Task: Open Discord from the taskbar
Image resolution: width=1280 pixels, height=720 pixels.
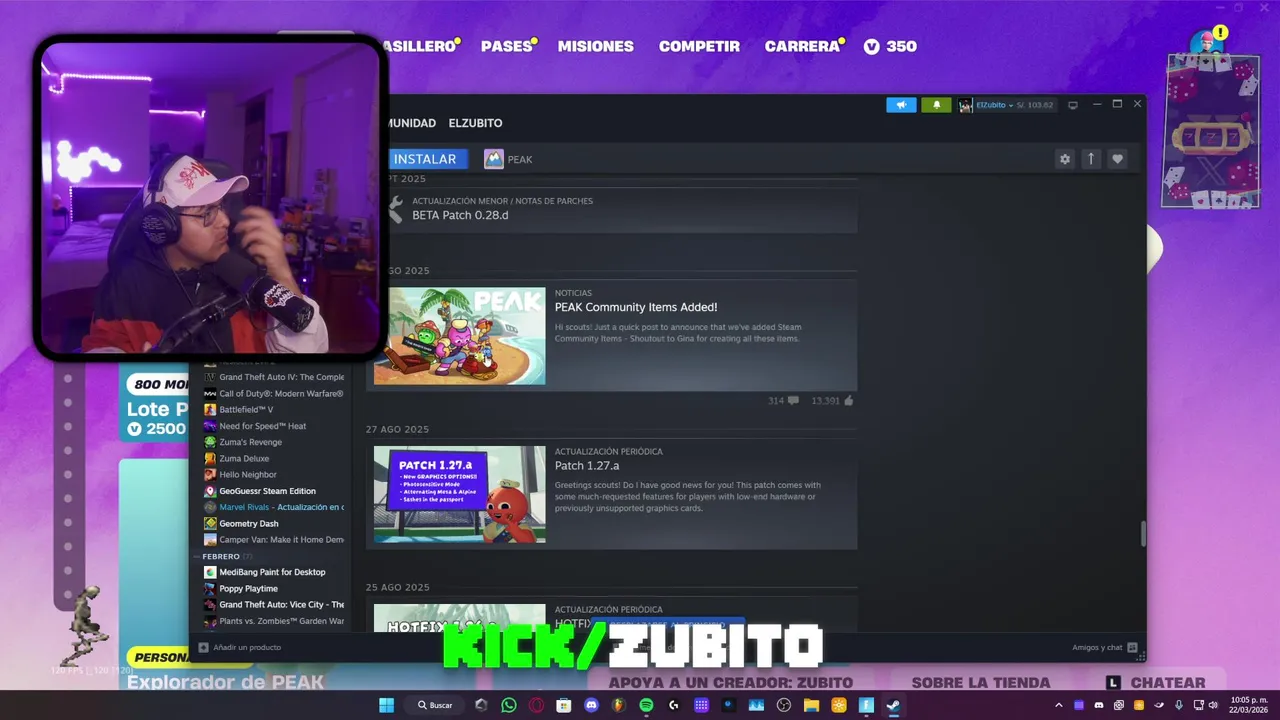Action: click(x=591, y=705)
